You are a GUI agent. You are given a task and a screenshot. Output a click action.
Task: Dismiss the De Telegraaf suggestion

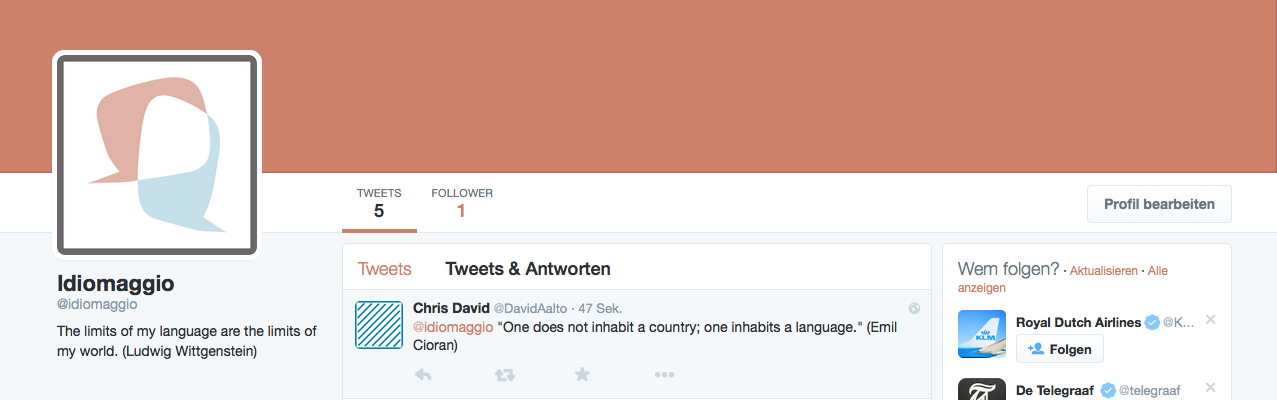point(1210,387)
